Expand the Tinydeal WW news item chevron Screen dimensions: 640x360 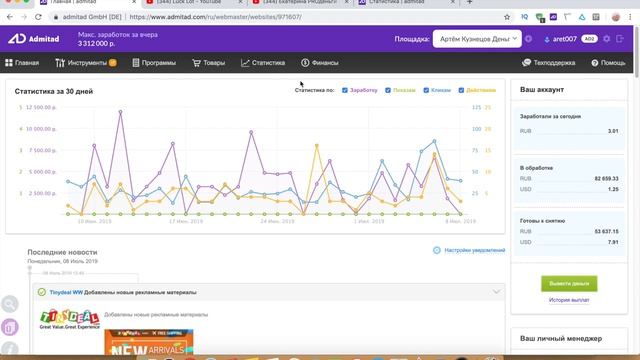coord(496,292)
